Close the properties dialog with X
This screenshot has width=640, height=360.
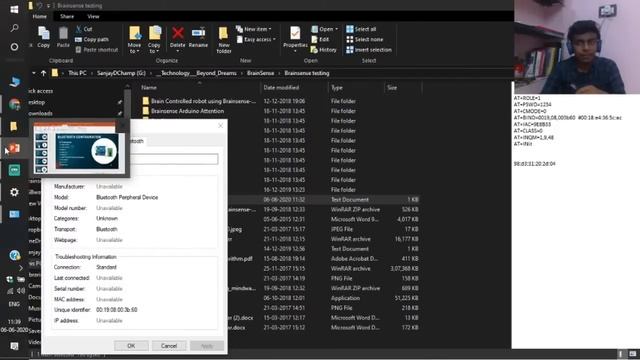coord(221,125)
